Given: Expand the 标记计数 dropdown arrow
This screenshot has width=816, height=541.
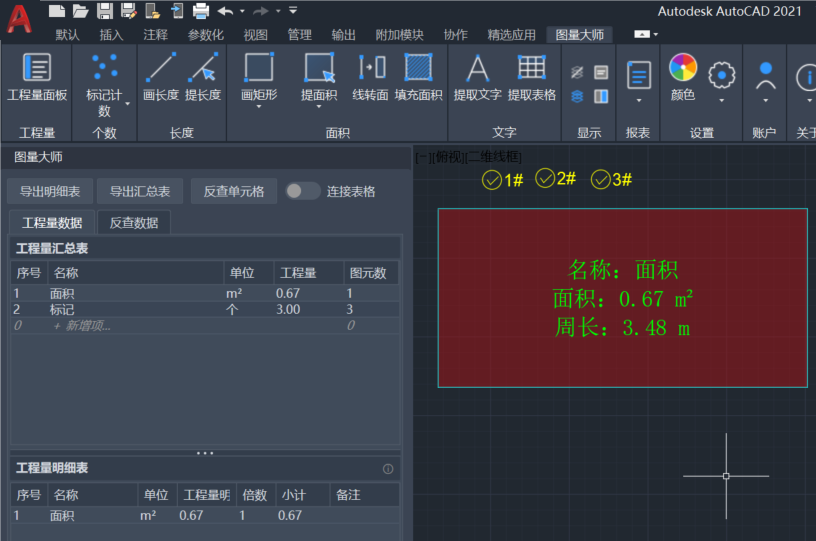Looking at the screenshot, I should 128,104.
